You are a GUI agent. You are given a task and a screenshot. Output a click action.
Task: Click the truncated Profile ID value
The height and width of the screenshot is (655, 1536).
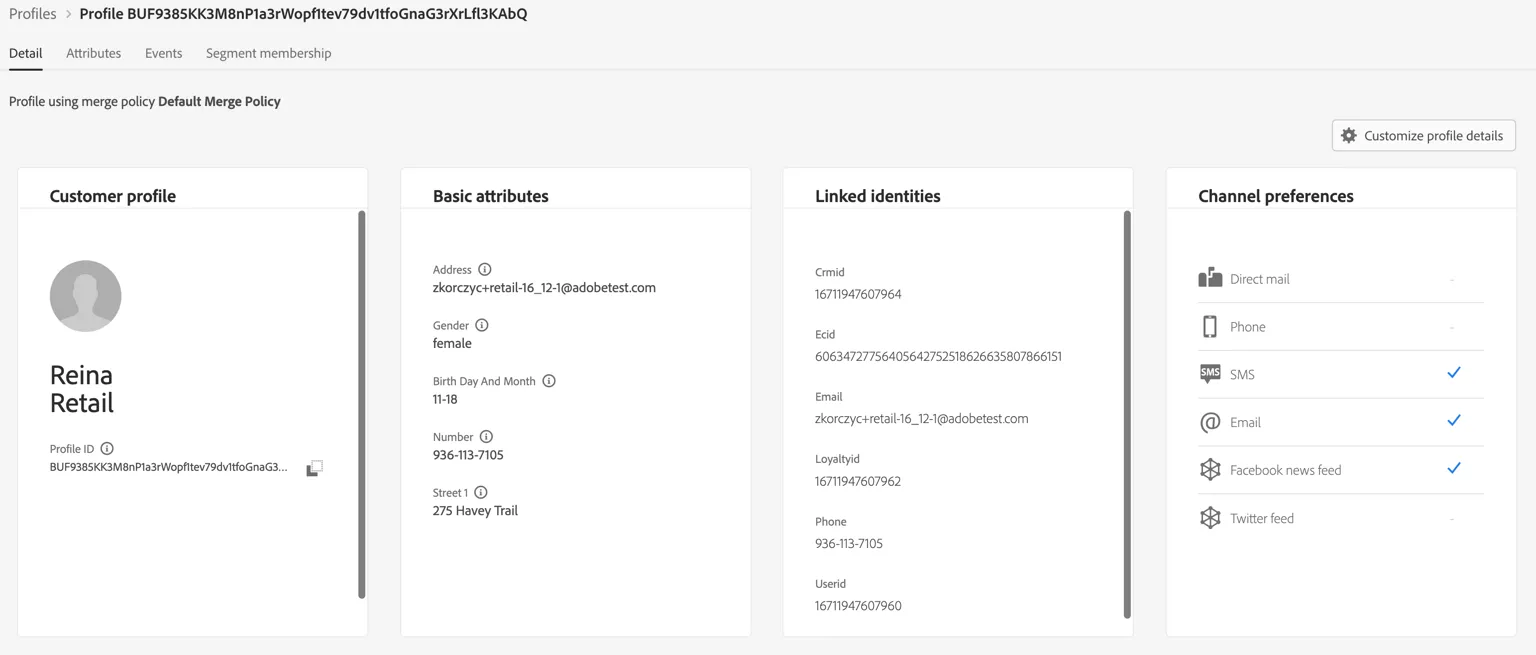[x=169, y=467]
